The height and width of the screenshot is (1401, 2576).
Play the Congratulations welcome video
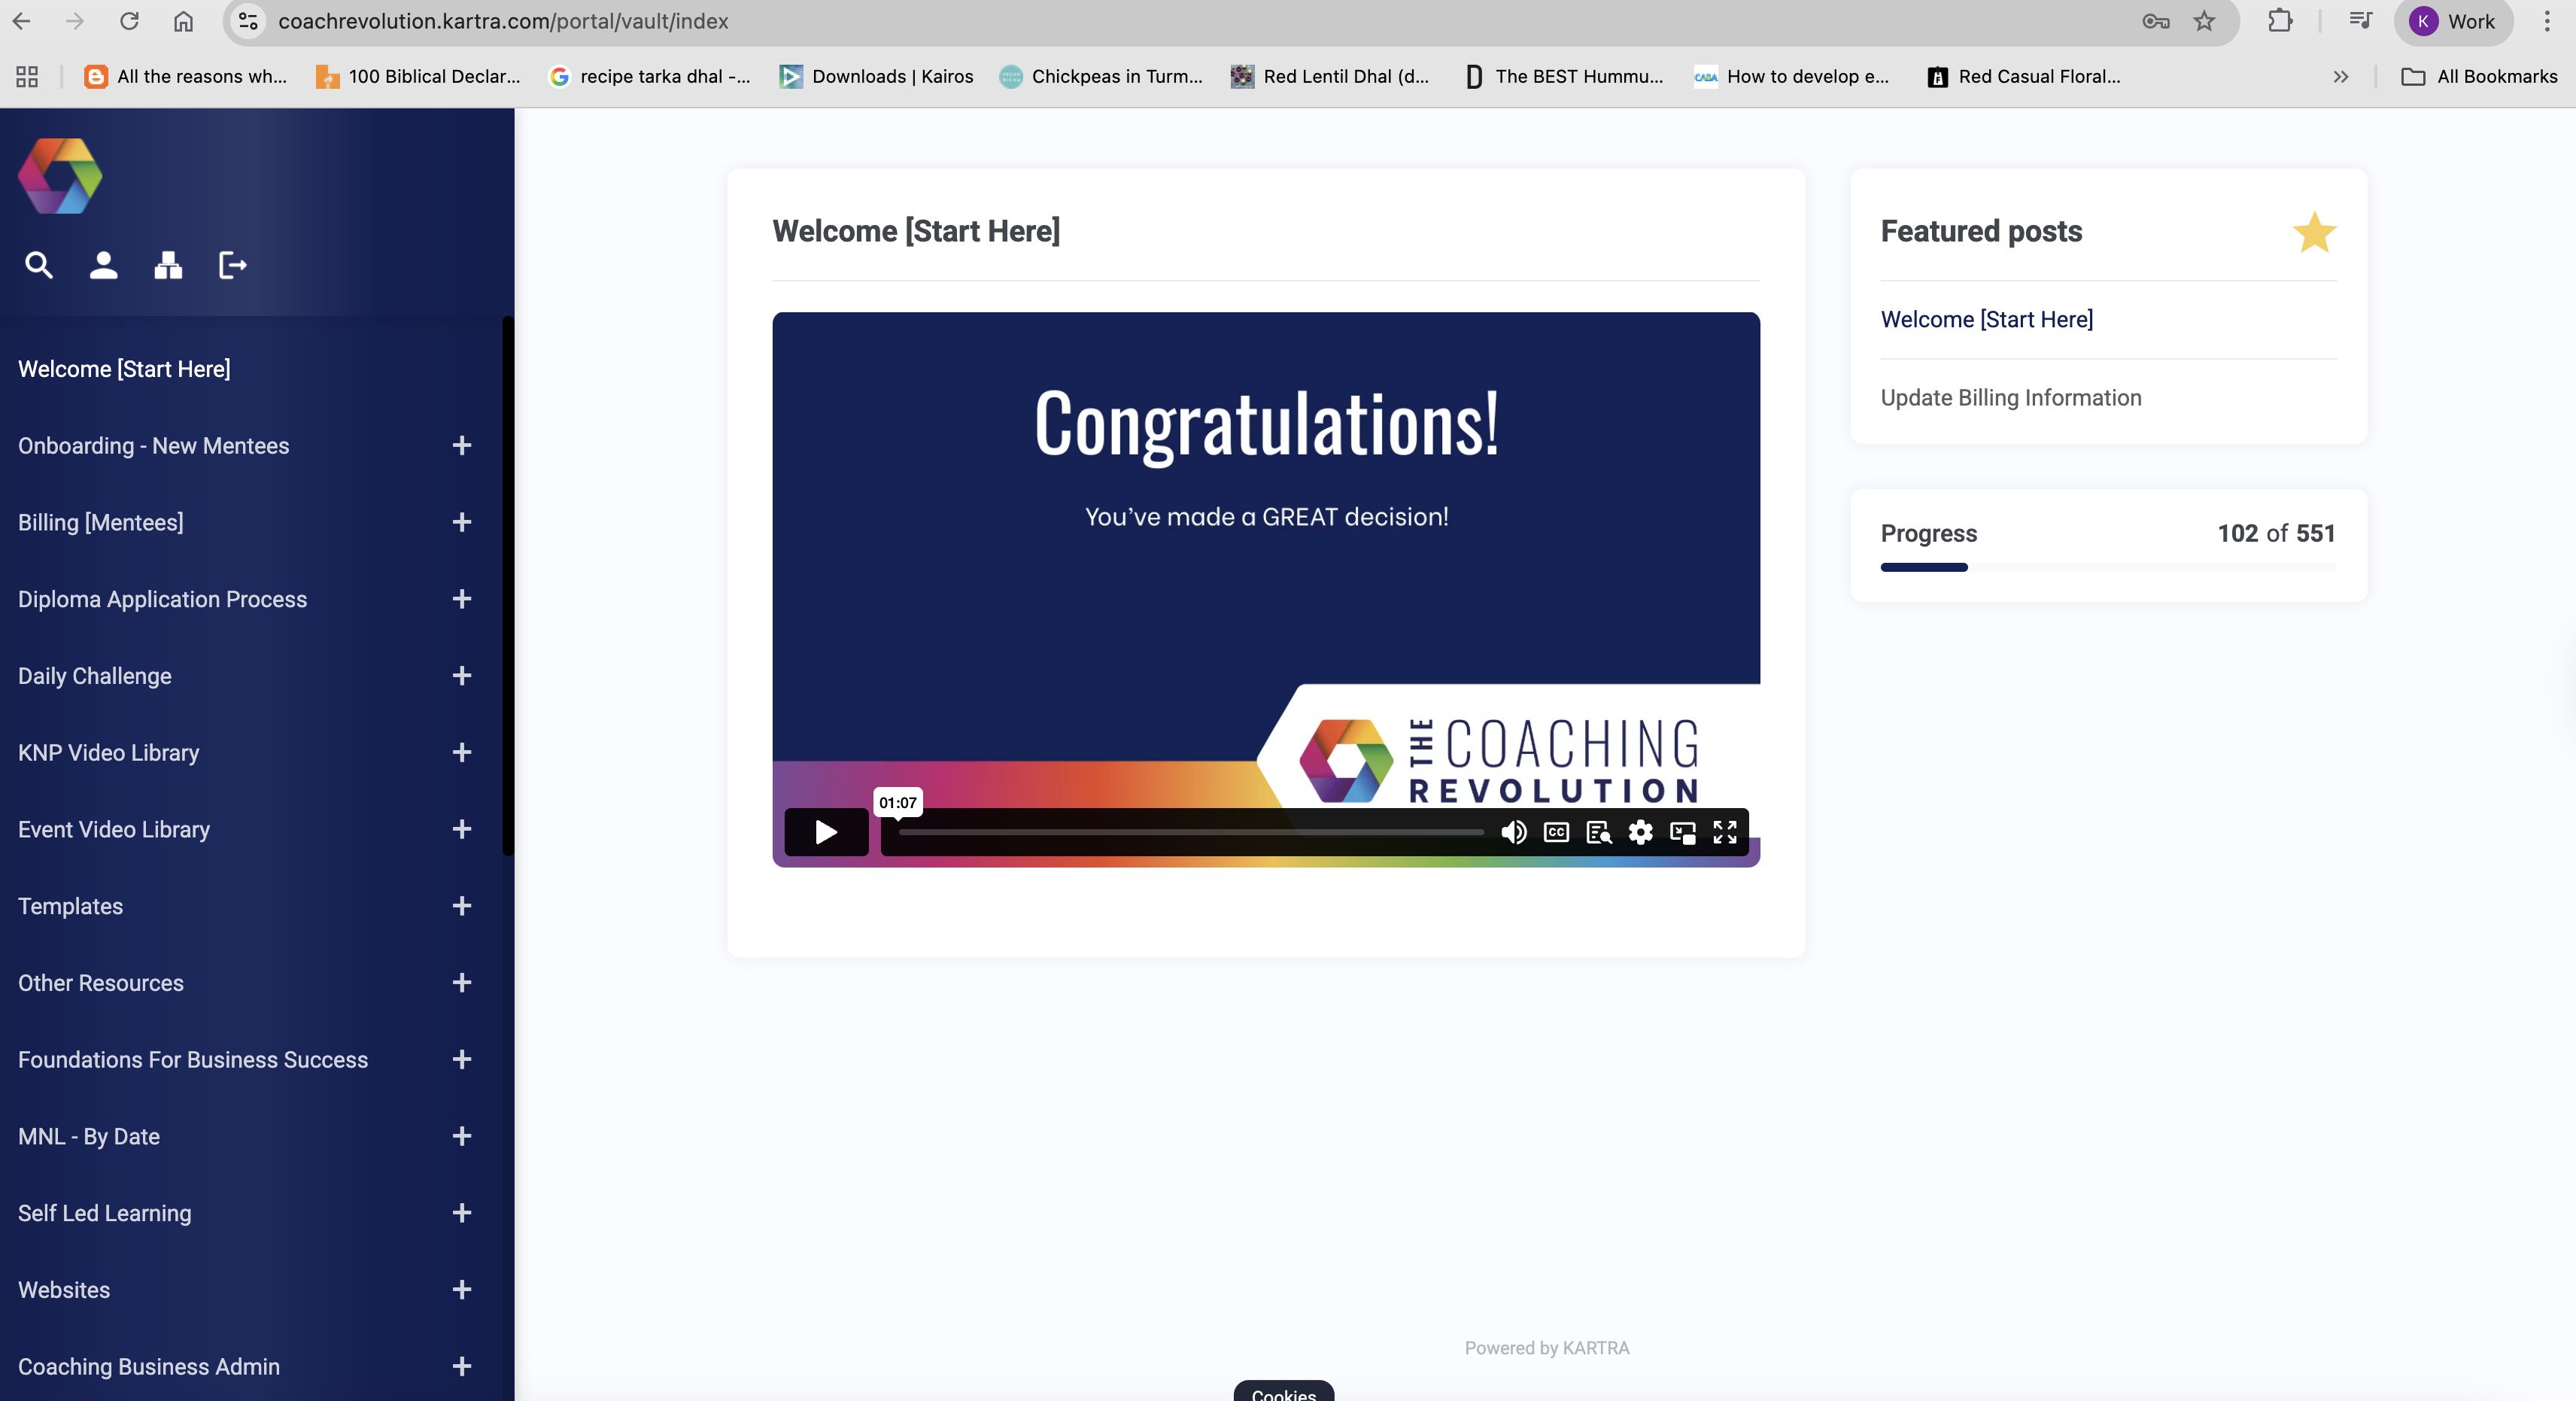point(826,832)
